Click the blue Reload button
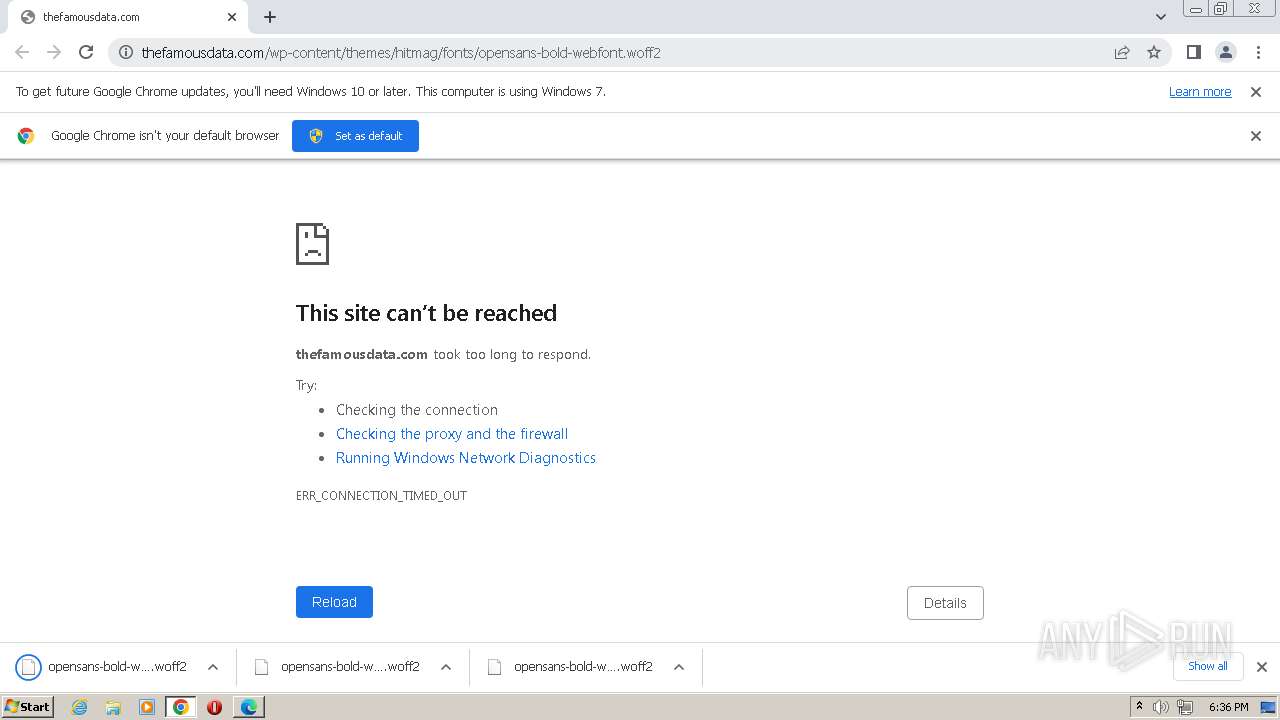This screenshot has width=1280, height=720. [334, 602]
